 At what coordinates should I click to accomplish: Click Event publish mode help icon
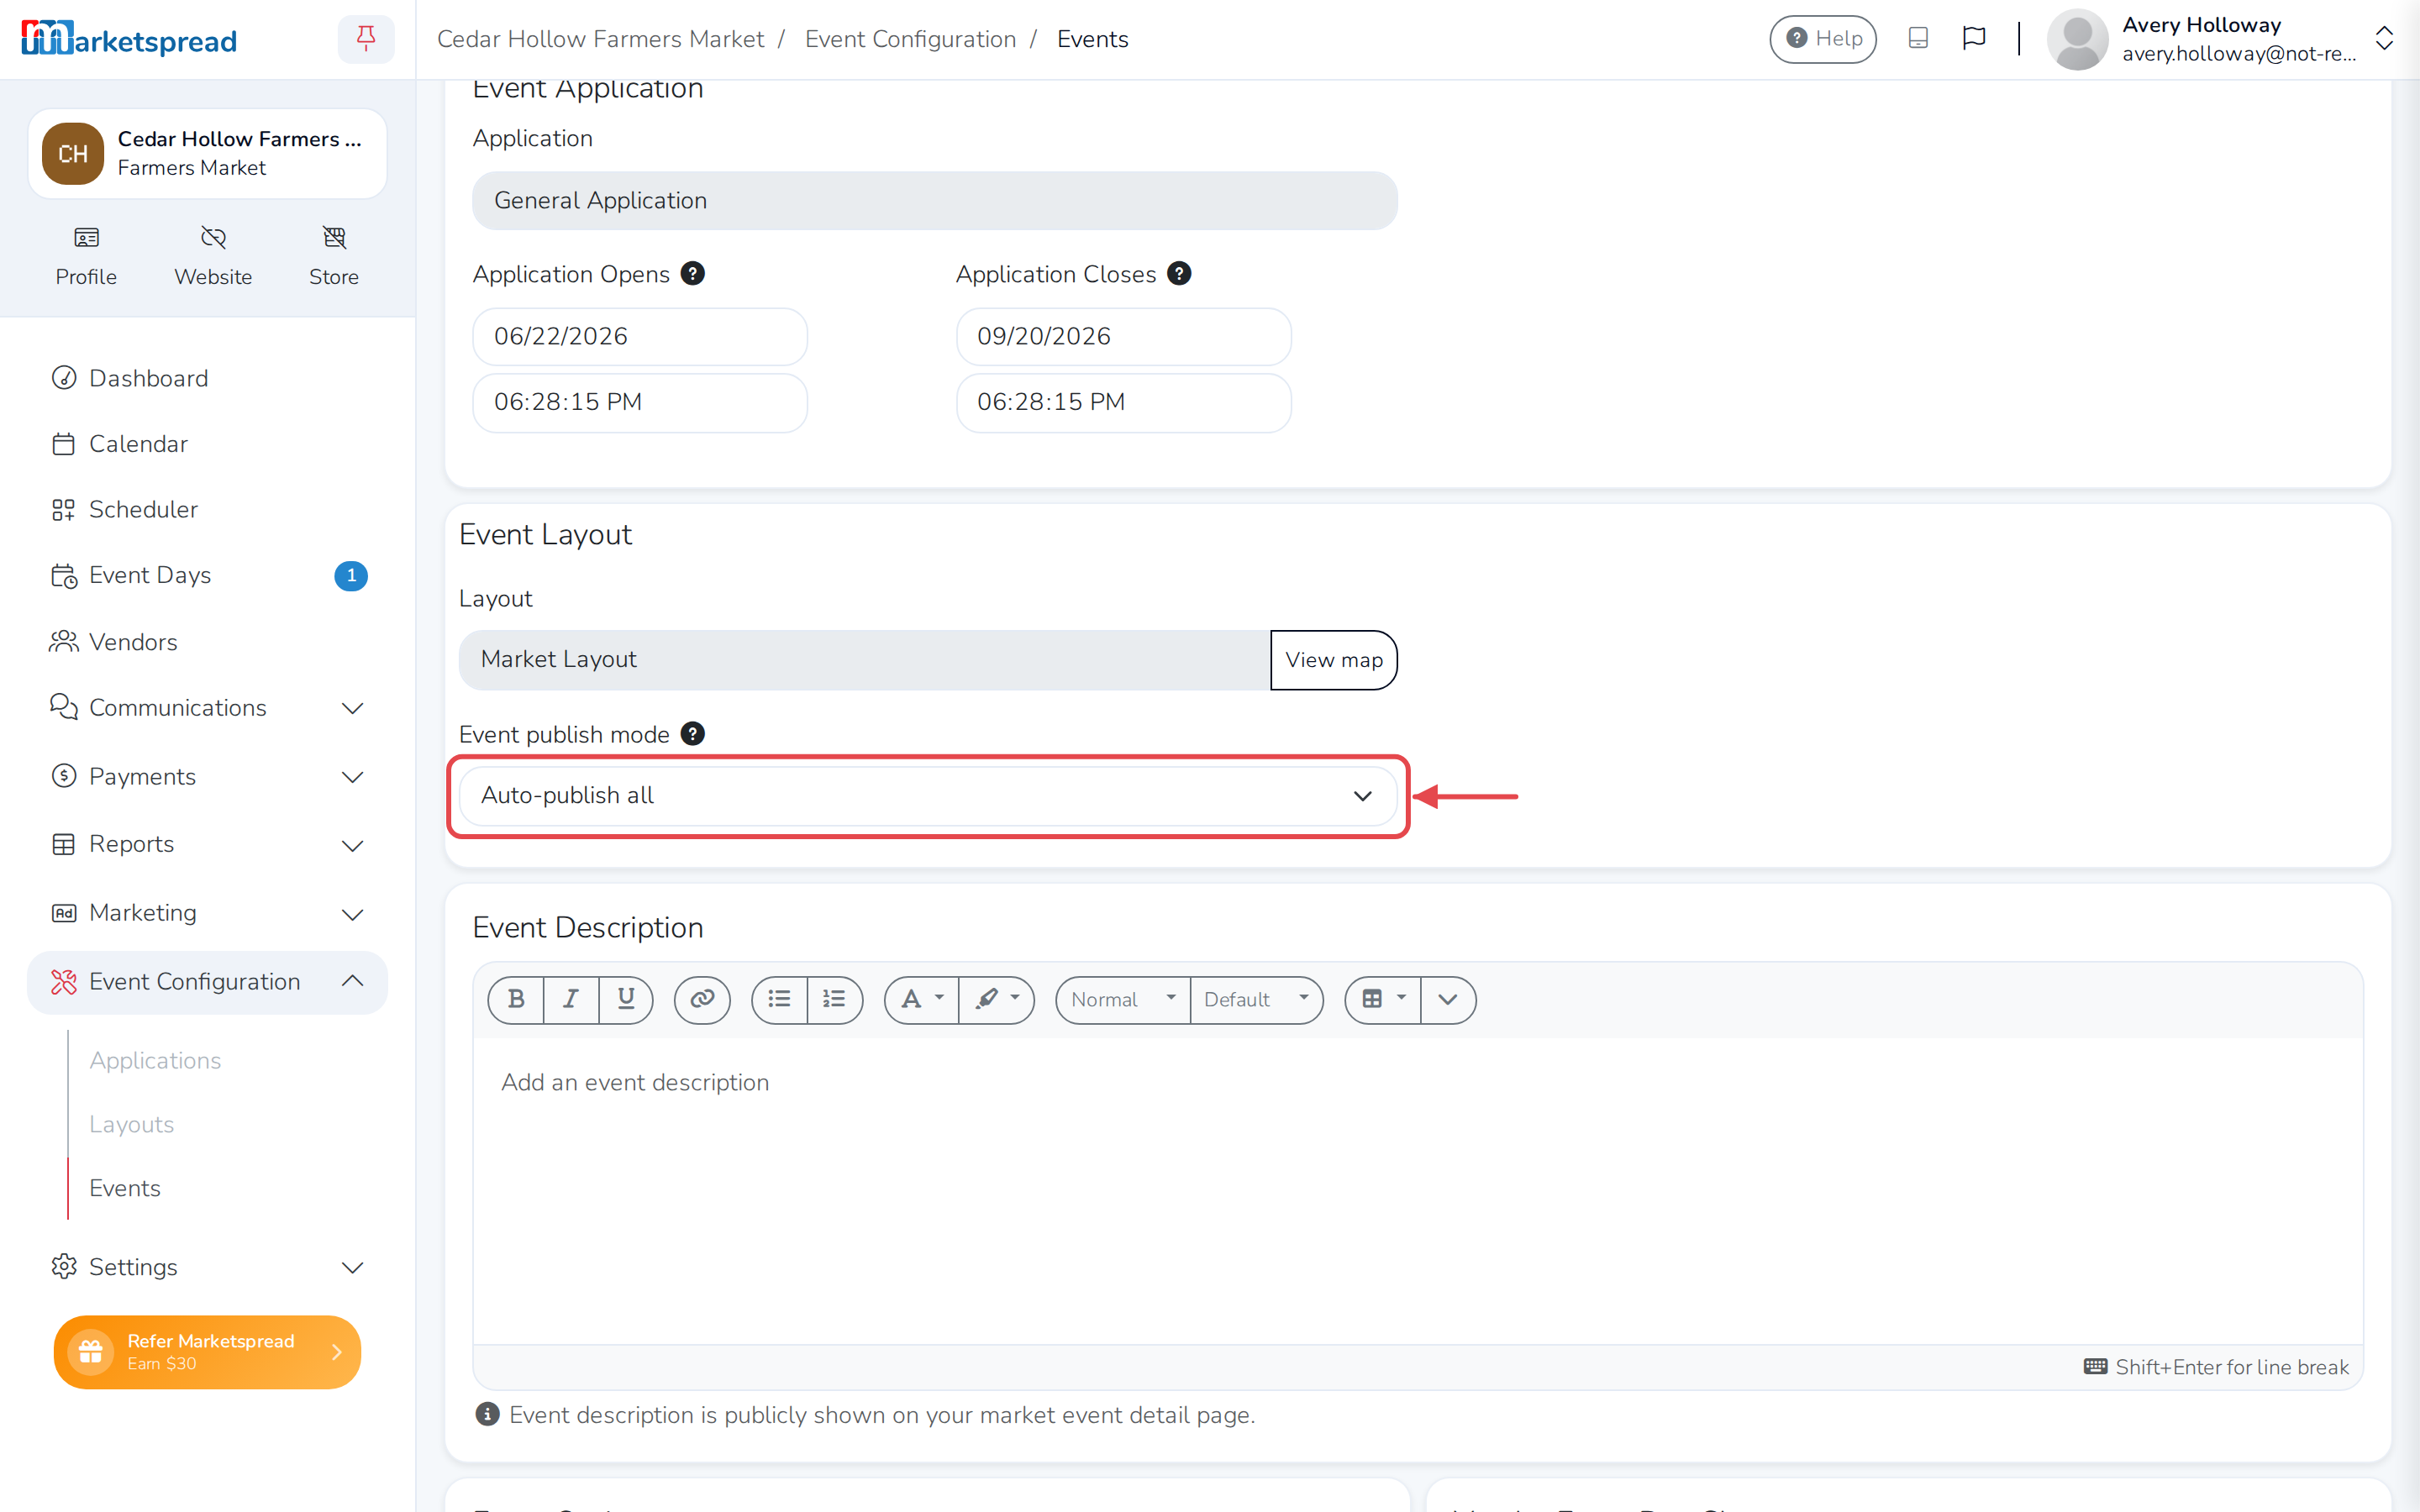(693, 733)
